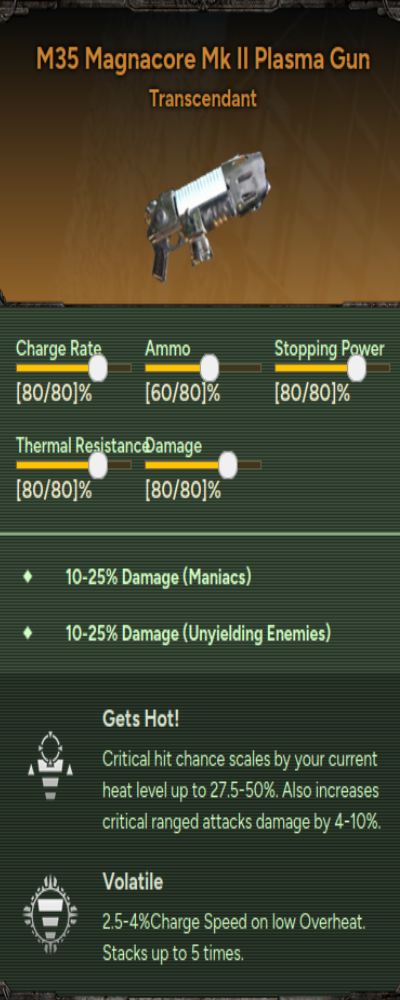This screenshot has height=1000, width=400.
Task: Click the Stopping Power slider handle
Action: [357, 368]
